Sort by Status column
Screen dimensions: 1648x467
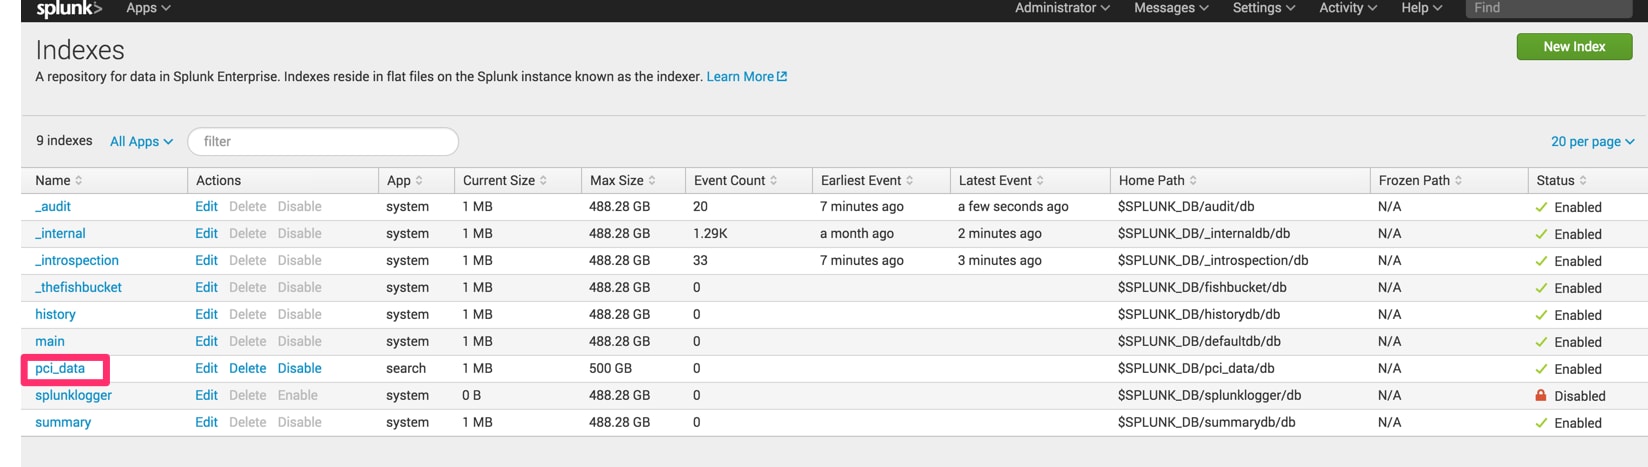click(1562, 181)
